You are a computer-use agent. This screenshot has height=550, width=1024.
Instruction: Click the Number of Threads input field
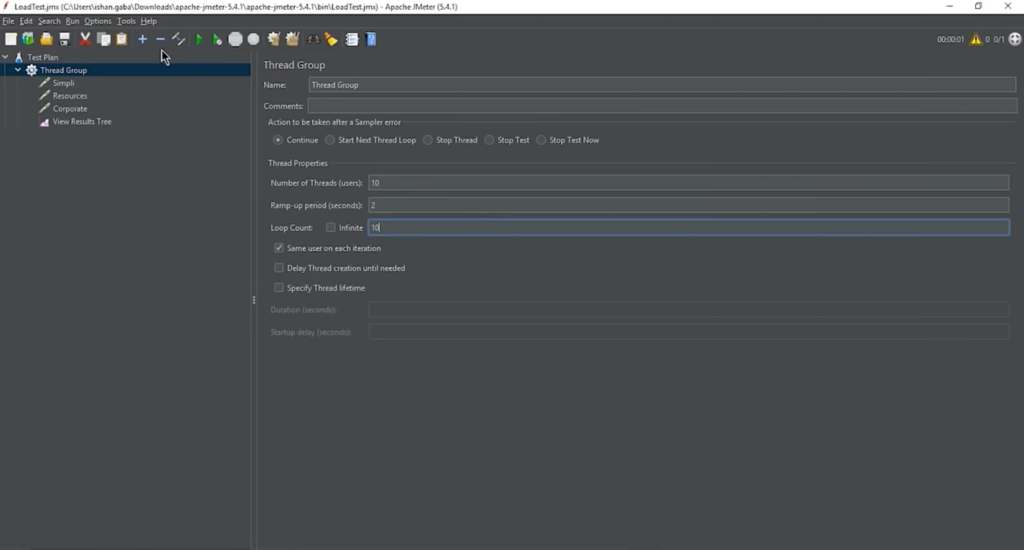[688, 183]
